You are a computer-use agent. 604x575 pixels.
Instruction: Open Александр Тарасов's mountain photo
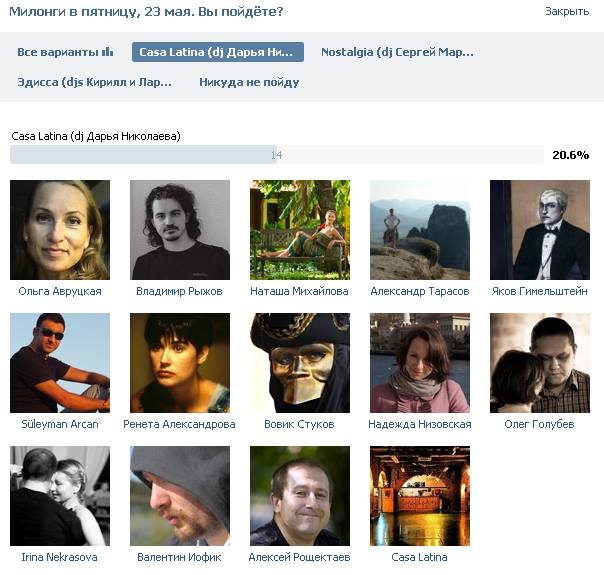(420, 230)
